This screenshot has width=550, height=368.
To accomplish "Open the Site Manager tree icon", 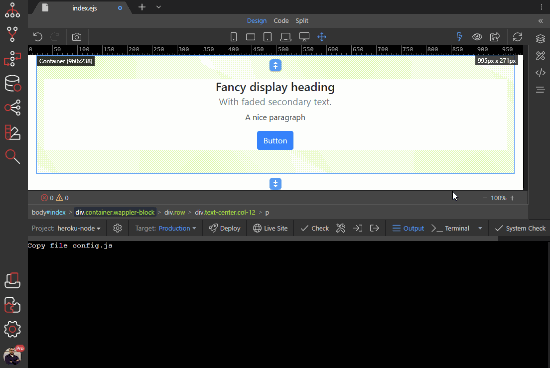I will tap(12, 10).
